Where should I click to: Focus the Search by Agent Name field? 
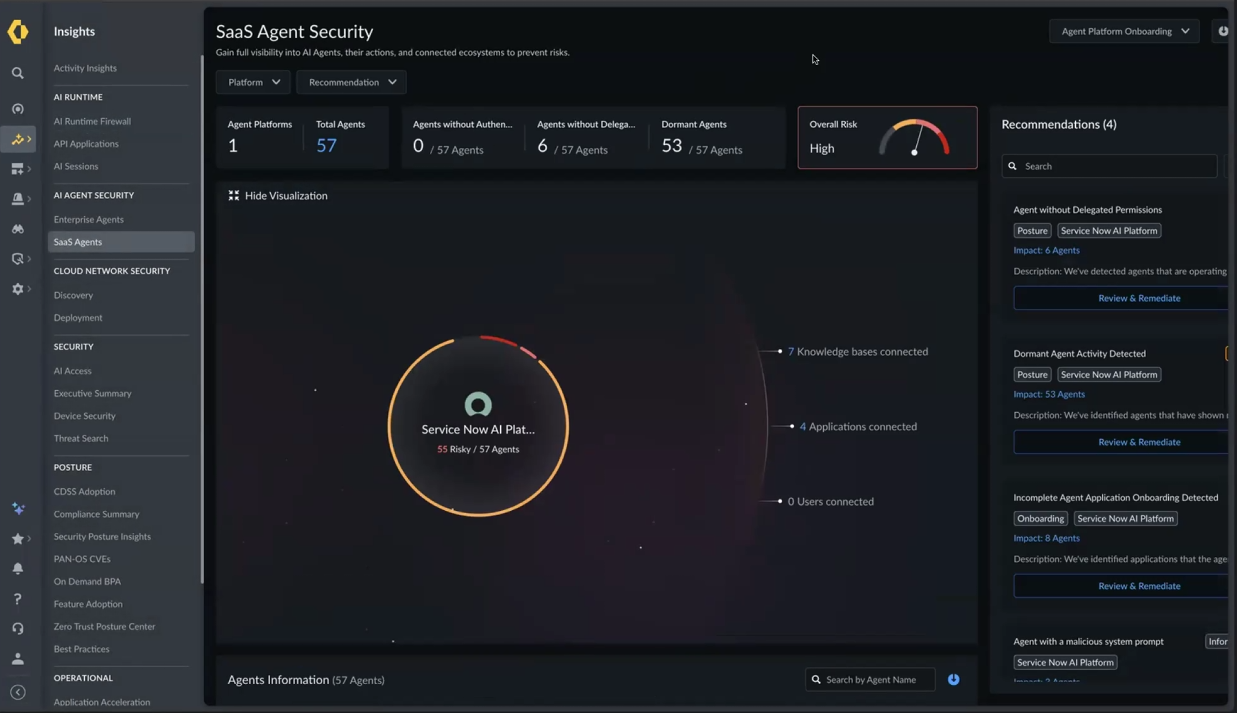[x=870, y=680]
